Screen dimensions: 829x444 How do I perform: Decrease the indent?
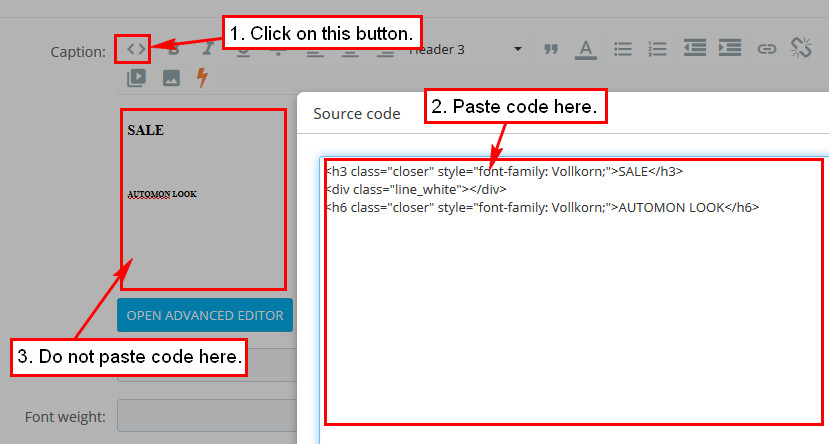[694, 48]
